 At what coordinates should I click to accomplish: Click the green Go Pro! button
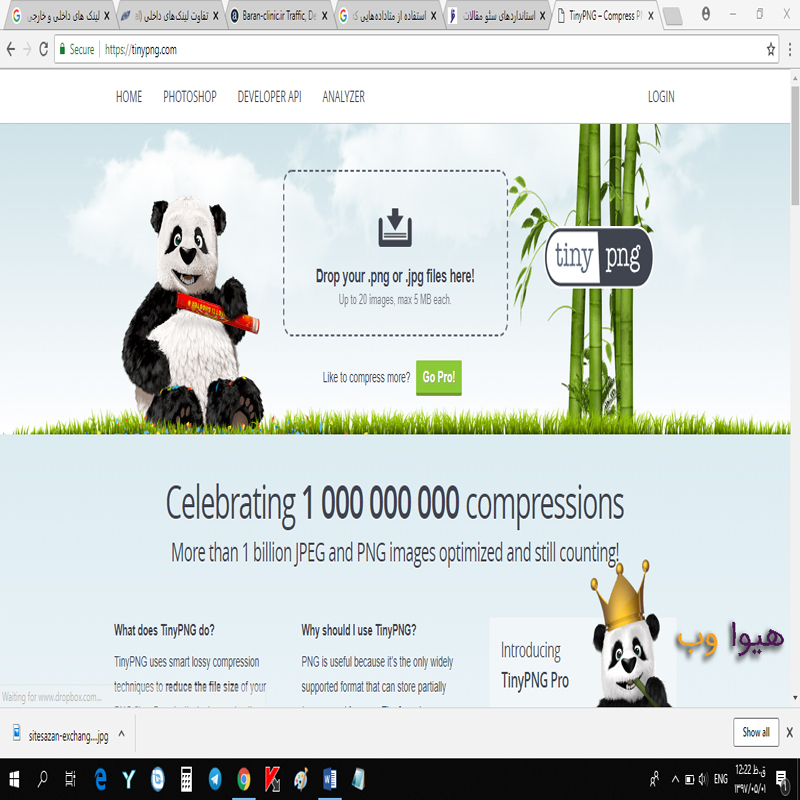click(x=439, y=378)
